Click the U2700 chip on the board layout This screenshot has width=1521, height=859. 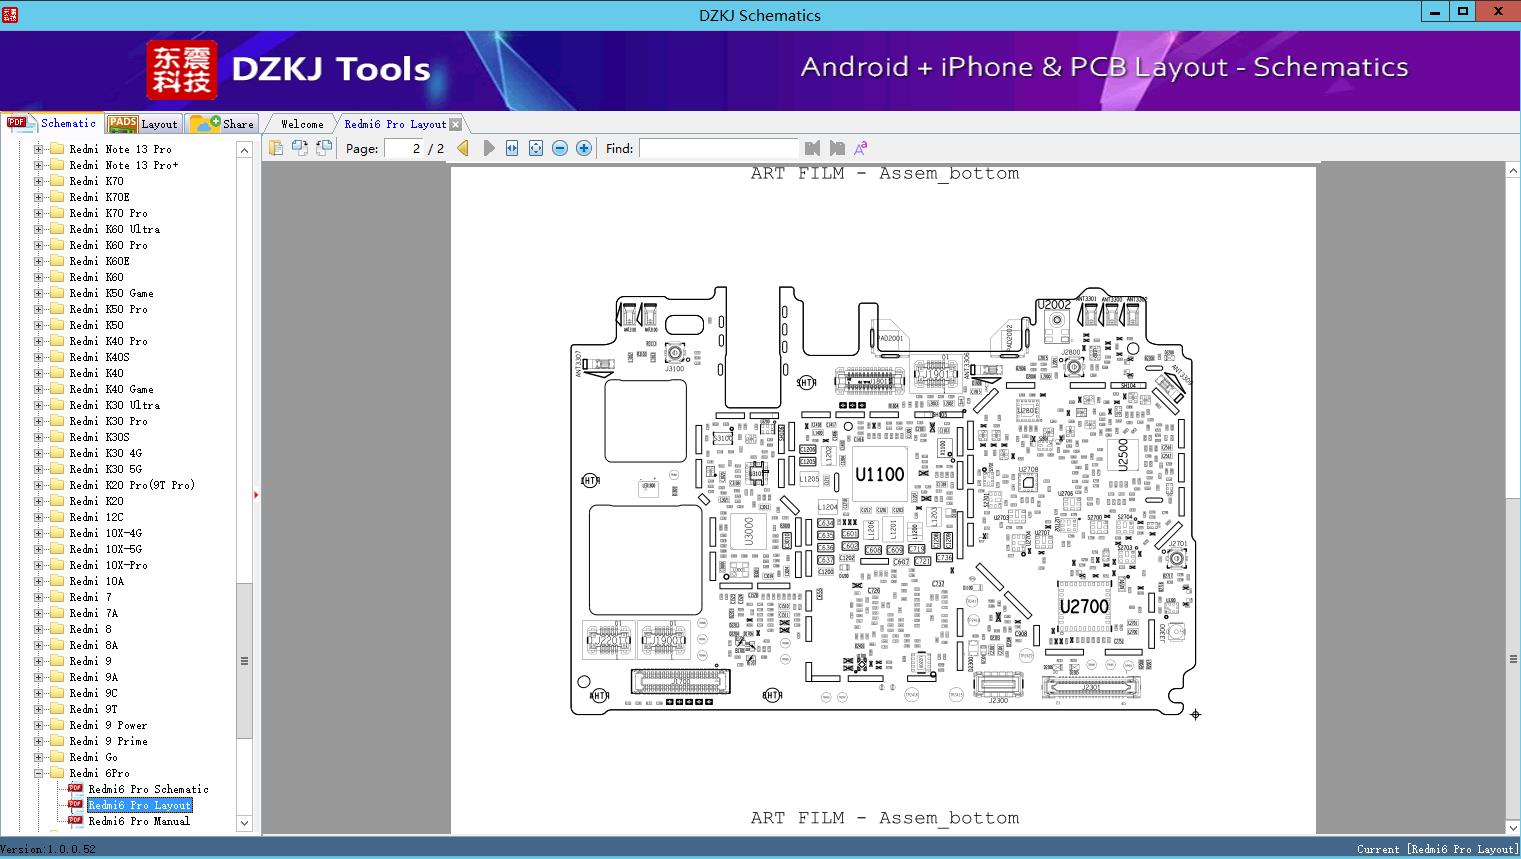[1084, 606]
